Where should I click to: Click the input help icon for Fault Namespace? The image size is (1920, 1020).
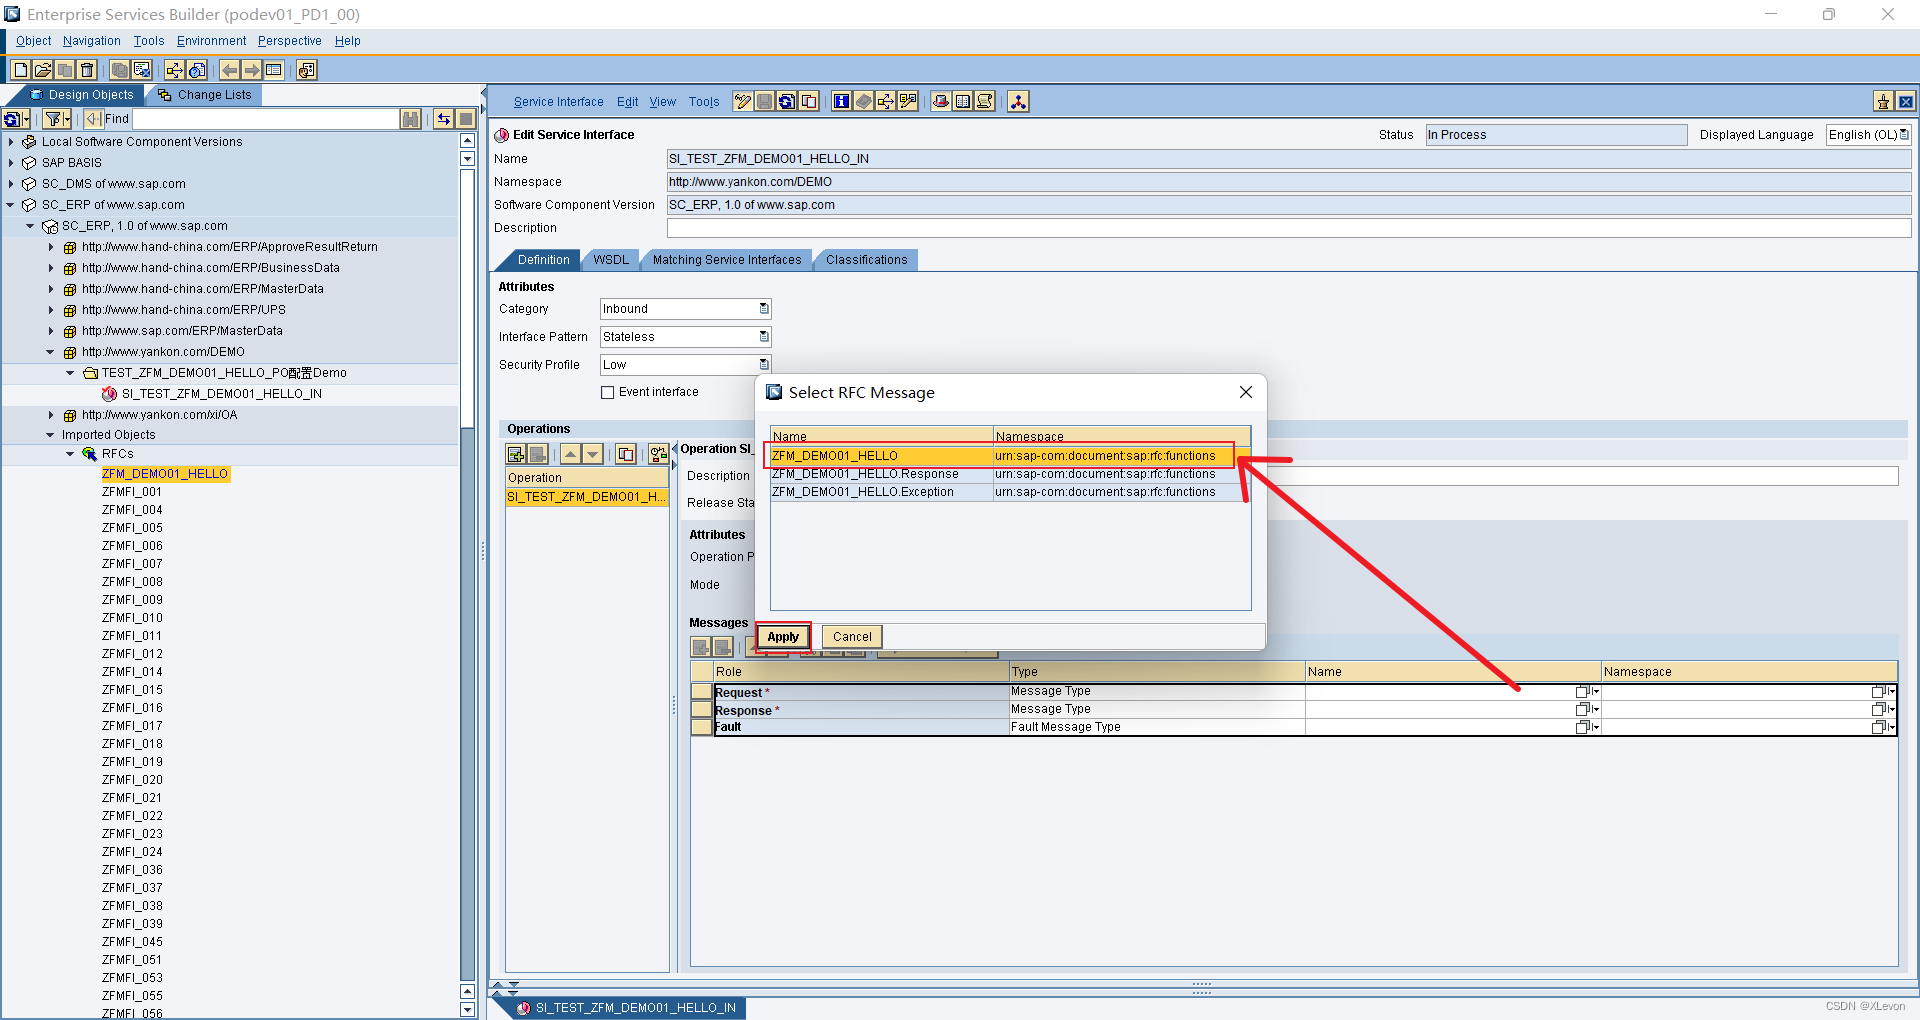pos(1883,728)
